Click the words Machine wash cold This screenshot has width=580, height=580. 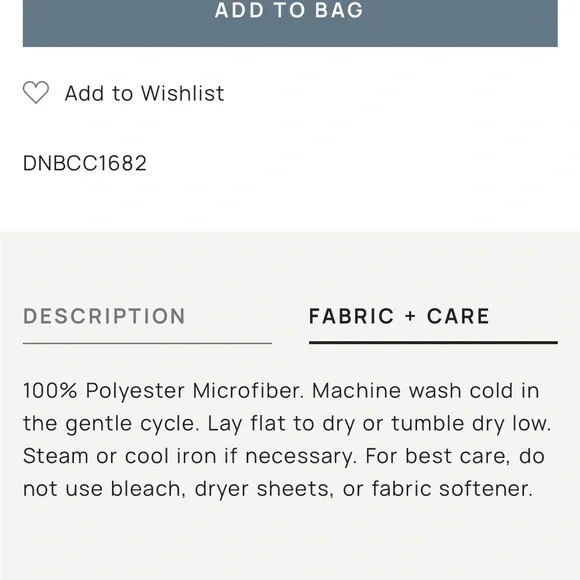(x=412, y=391)
